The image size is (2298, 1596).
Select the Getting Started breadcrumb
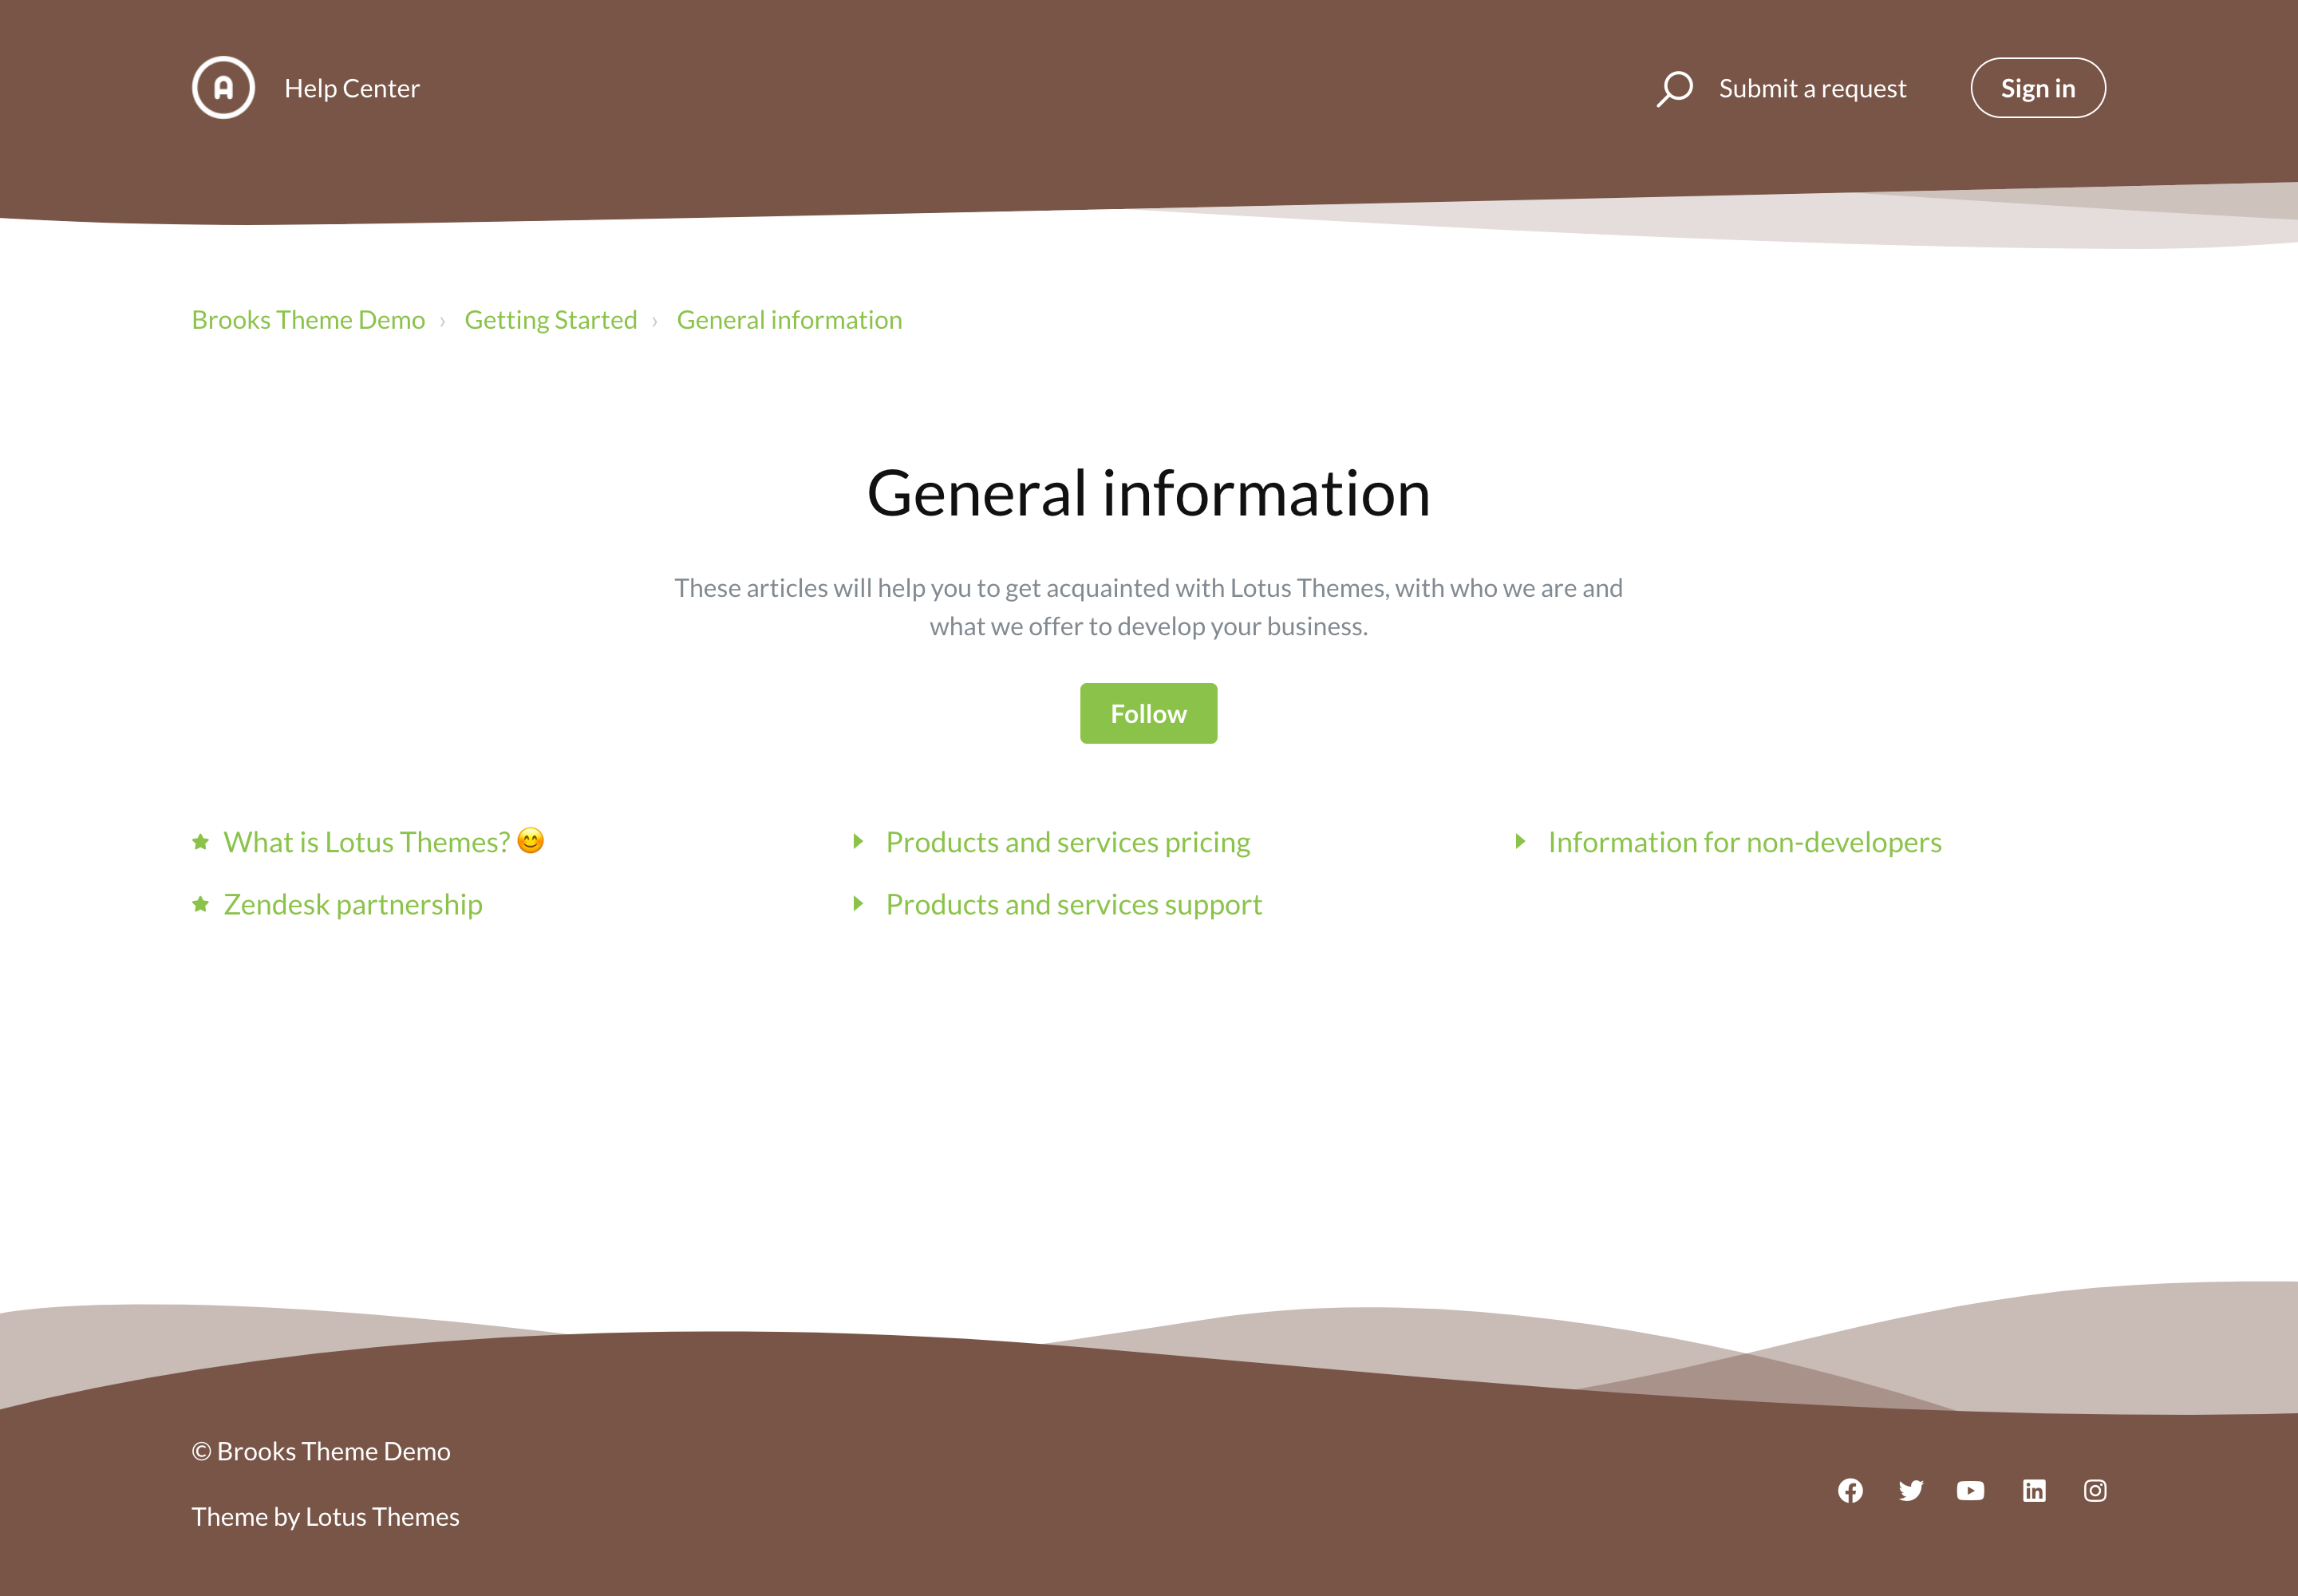[x=550, y=320]
